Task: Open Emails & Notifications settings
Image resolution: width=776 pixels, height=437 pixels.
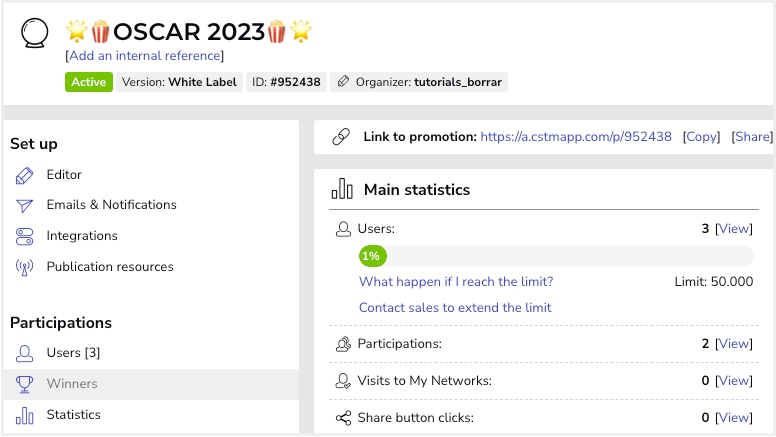Action: (x=111, y=205)
